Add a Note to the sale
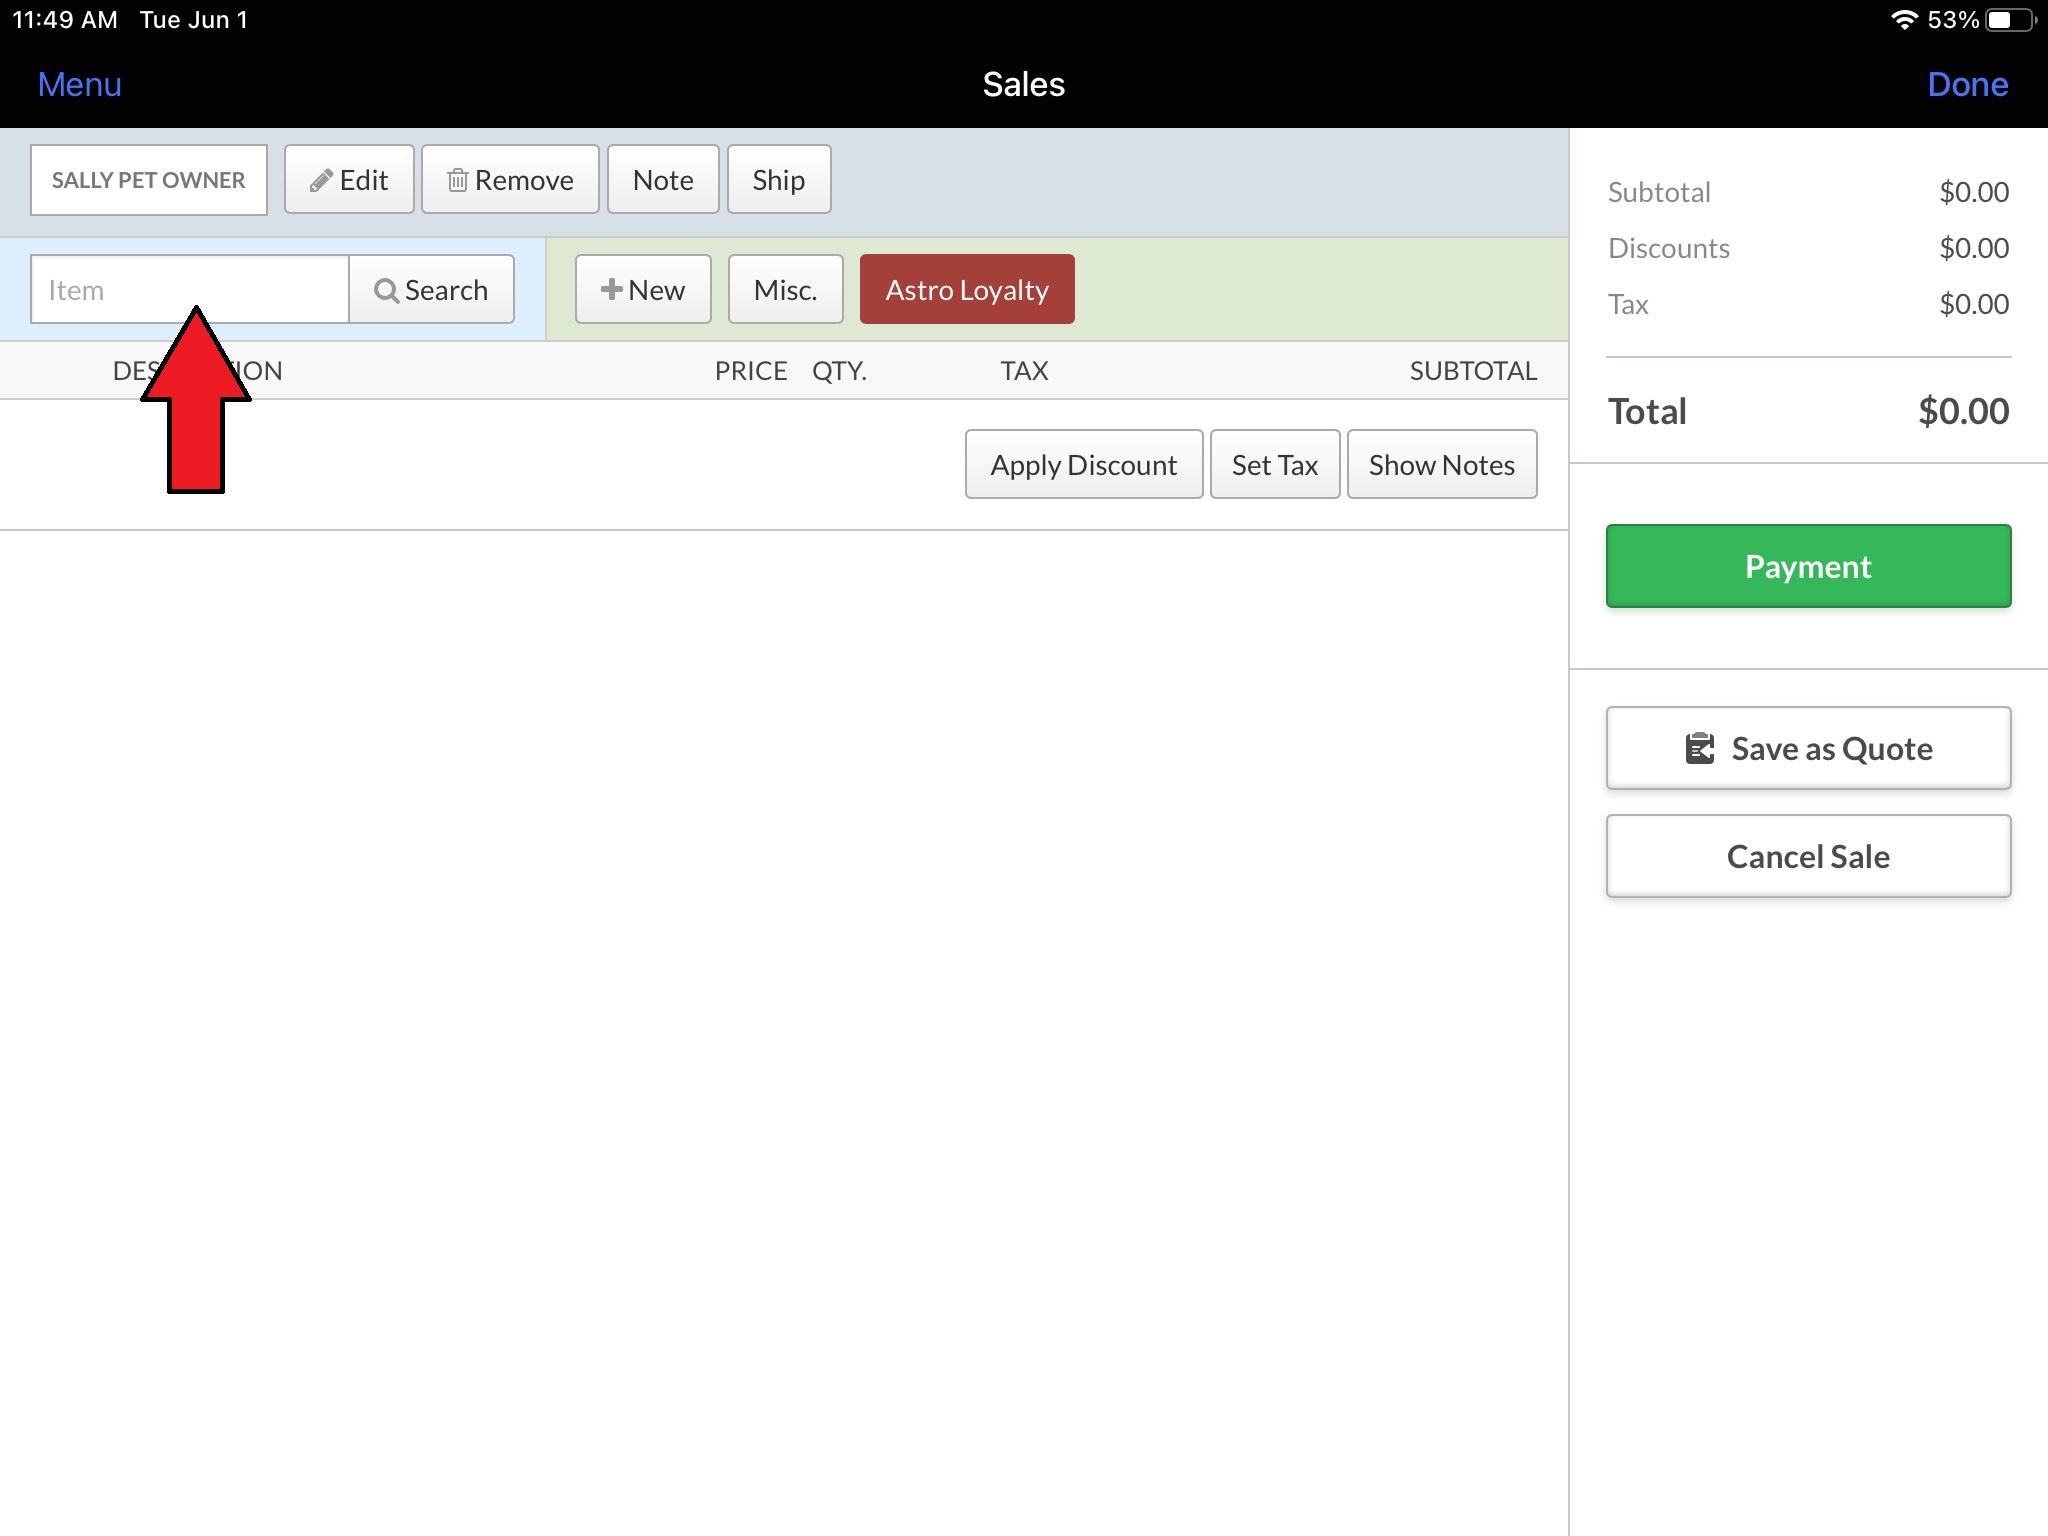This screenshot has height=1536, width=2048. (663, 181)
